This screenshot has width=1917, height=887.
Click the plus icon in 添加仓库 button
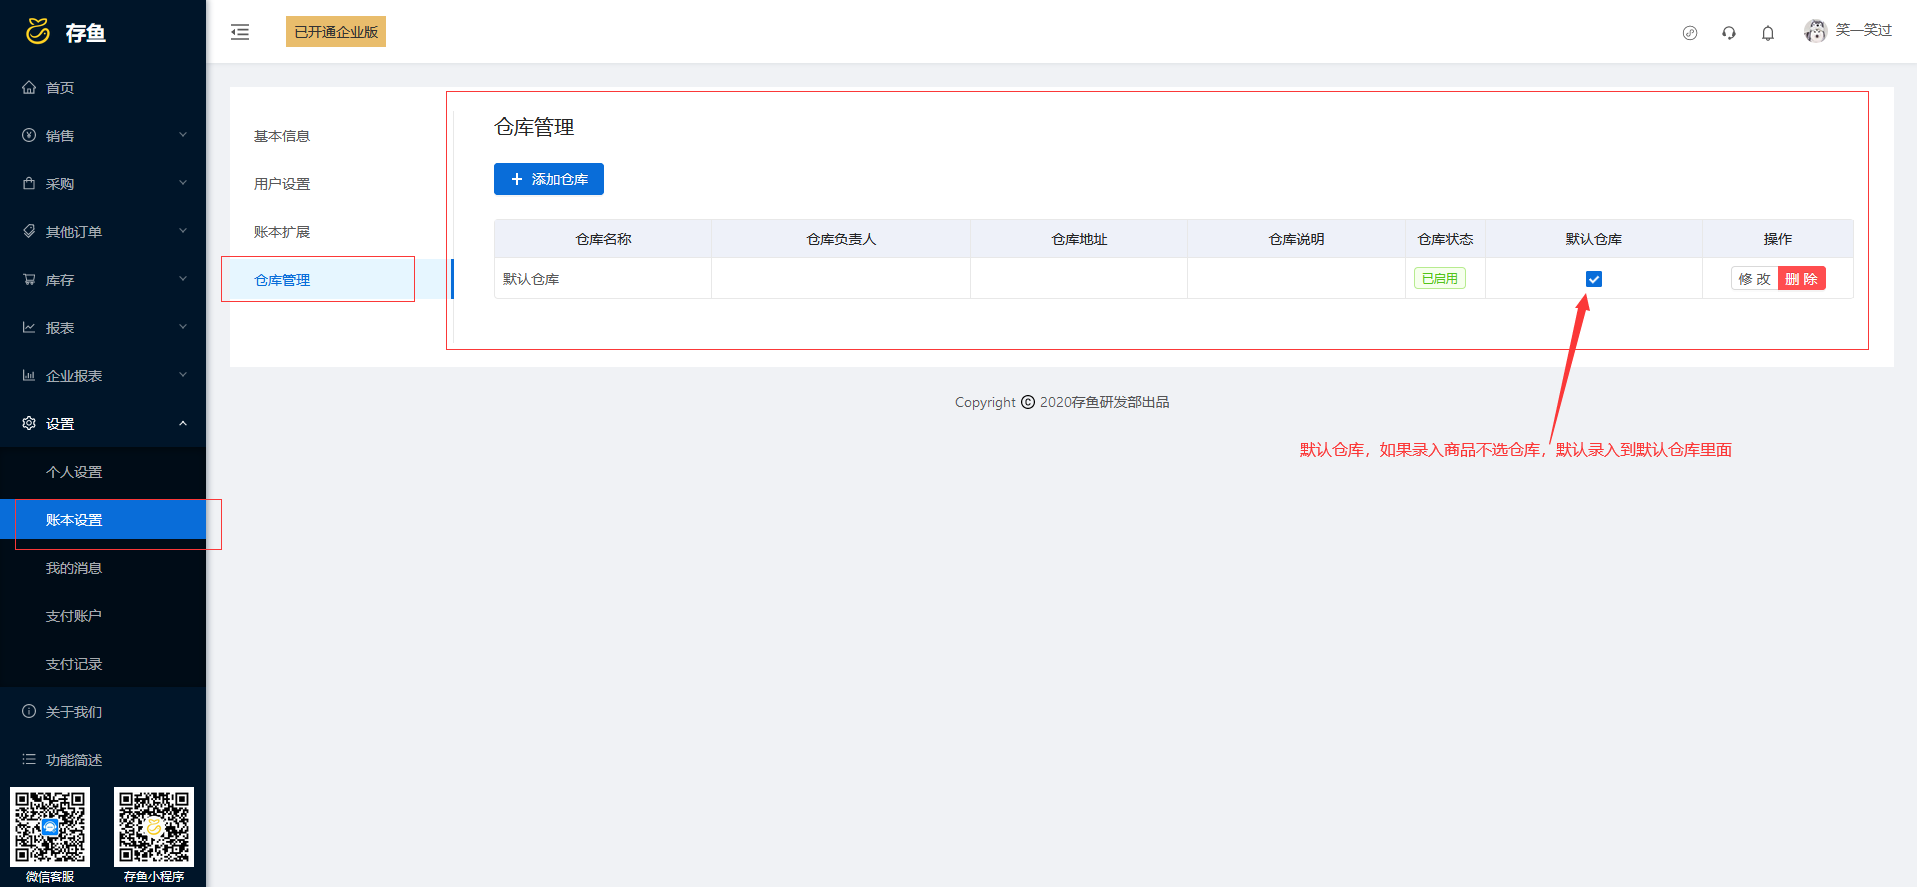pyautogui.click(x=517, y=179)
